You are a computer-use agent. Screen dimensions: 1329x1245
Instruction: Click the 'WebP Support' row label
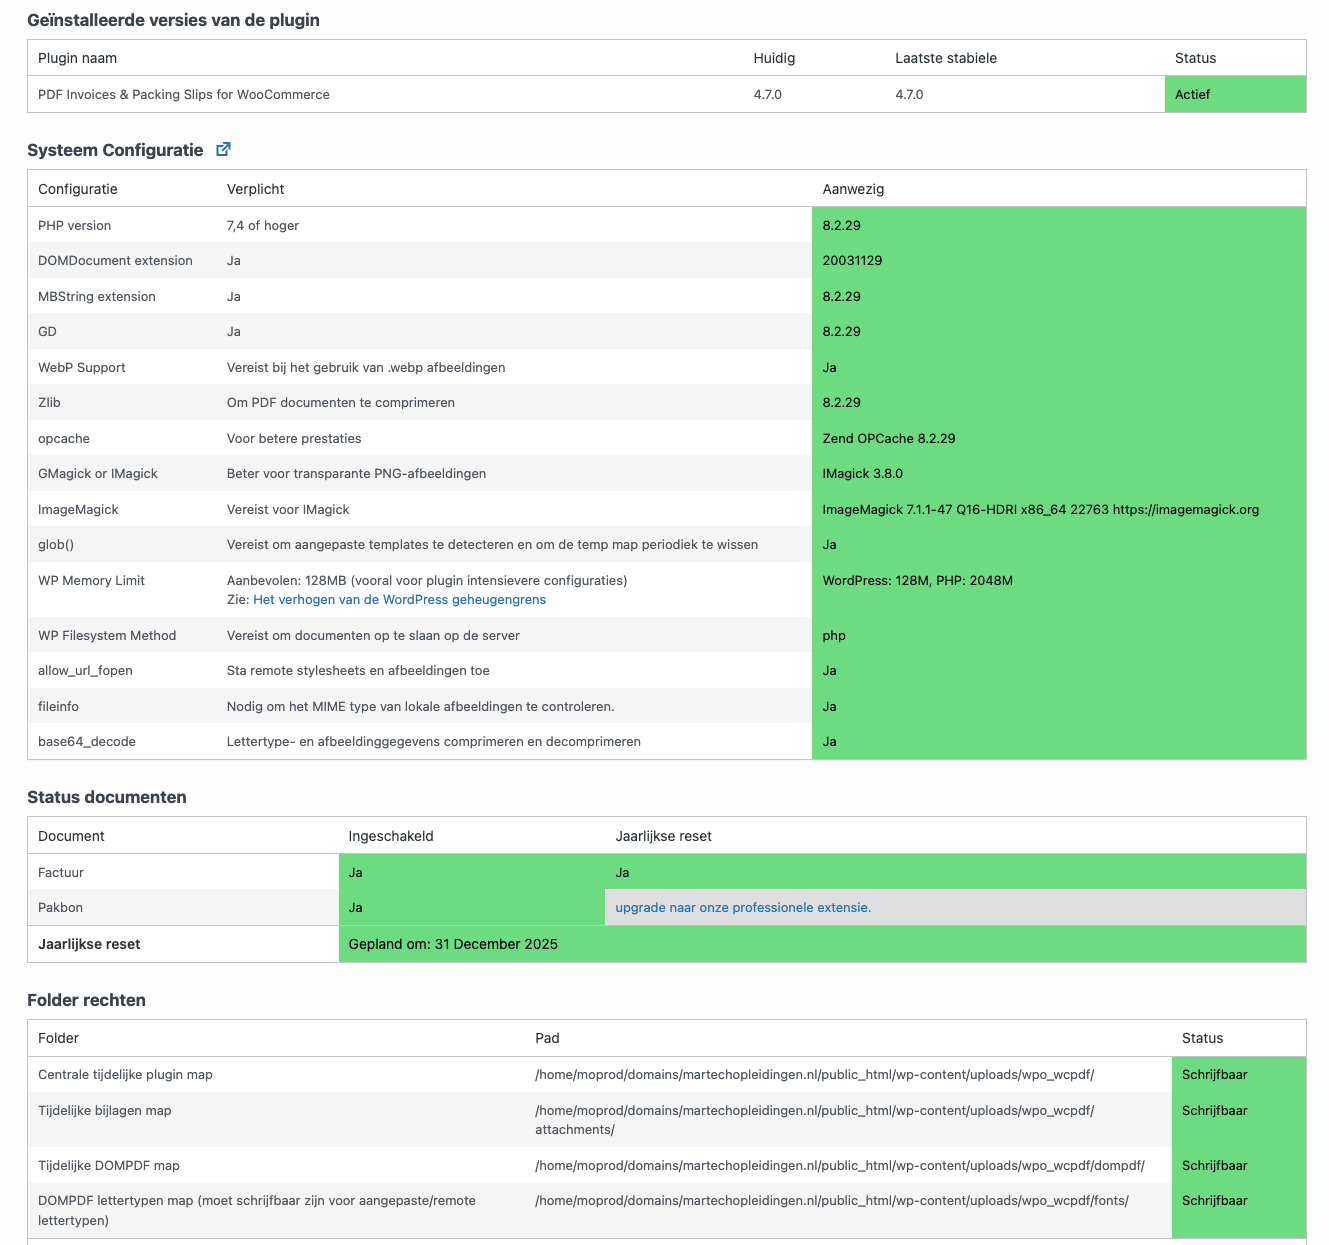coord(82,368)
